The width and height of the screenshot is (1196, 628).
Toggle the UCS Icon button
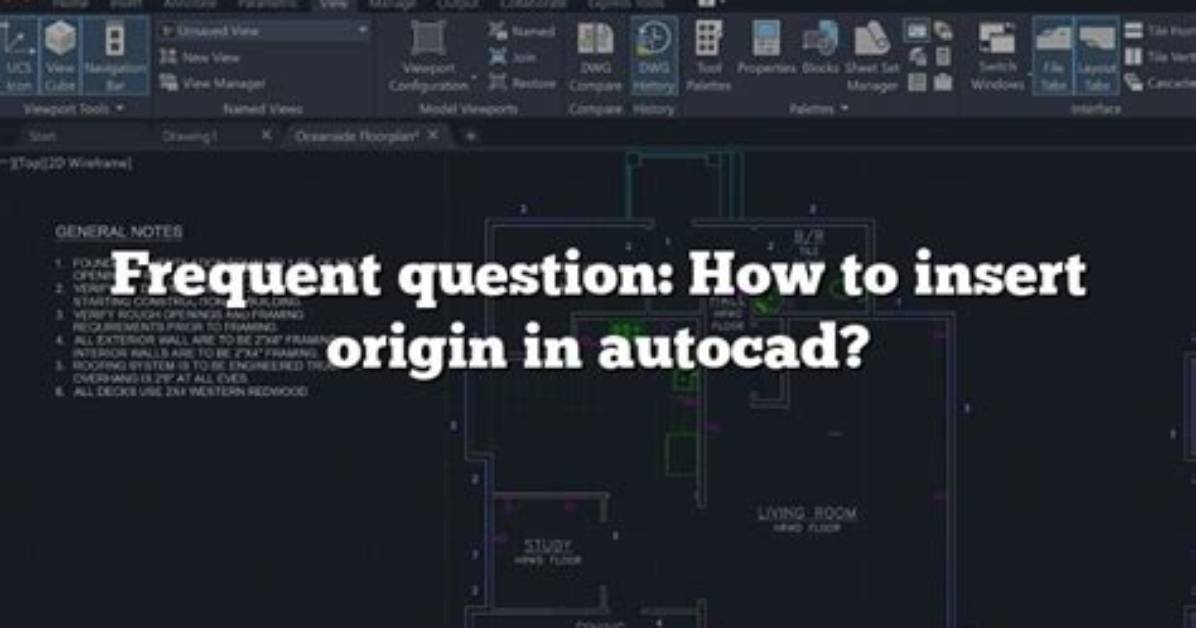(x=18, y=56)
